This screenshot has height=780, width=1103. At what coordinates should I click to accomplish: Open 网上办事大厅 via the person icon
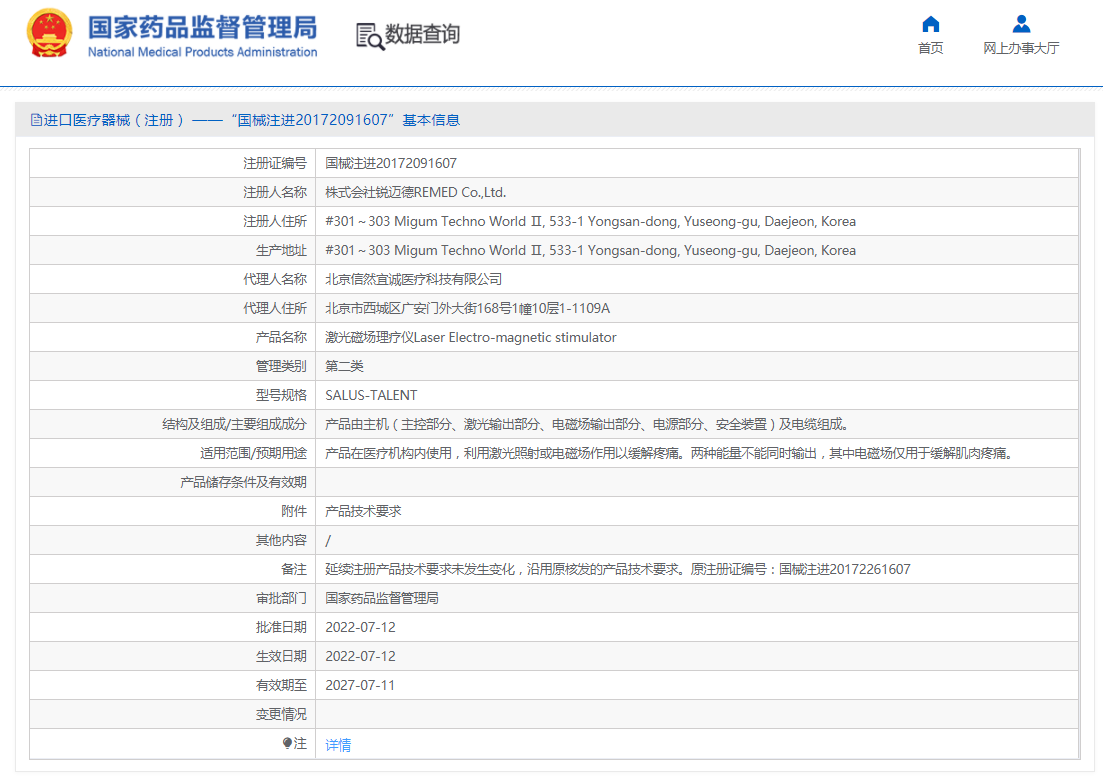(1021, 24)
